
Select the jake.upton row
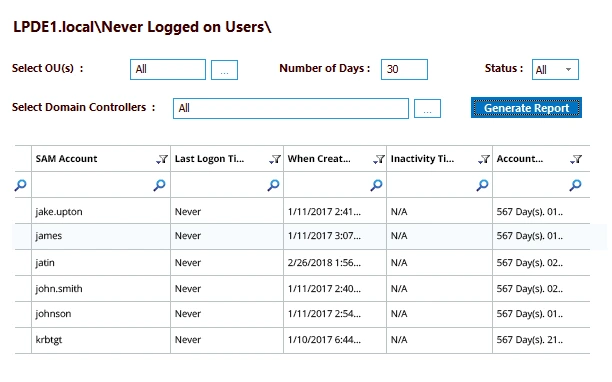pos(302,211)
